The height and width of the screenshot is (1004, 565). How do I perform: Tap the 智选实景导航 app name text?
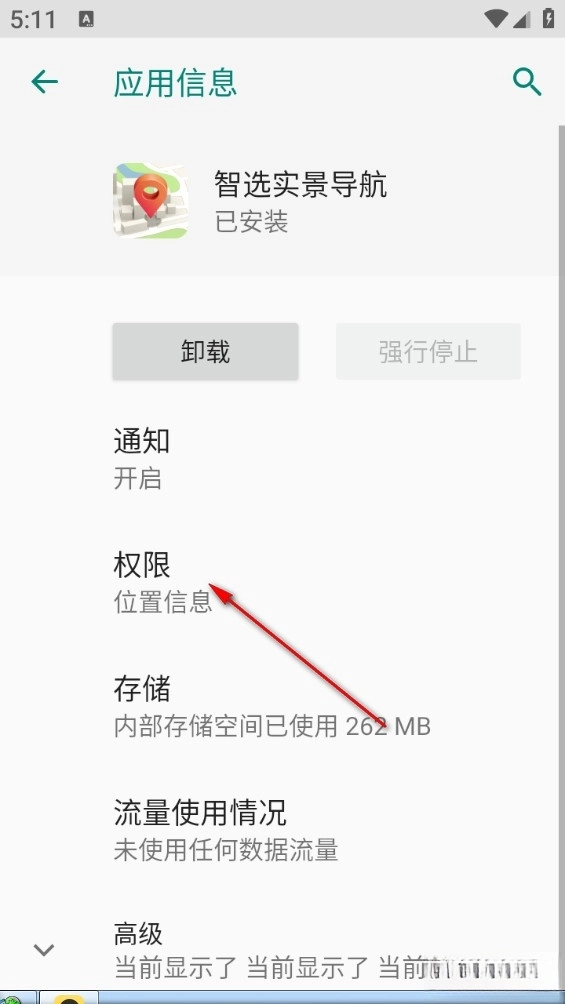[300, 184]
